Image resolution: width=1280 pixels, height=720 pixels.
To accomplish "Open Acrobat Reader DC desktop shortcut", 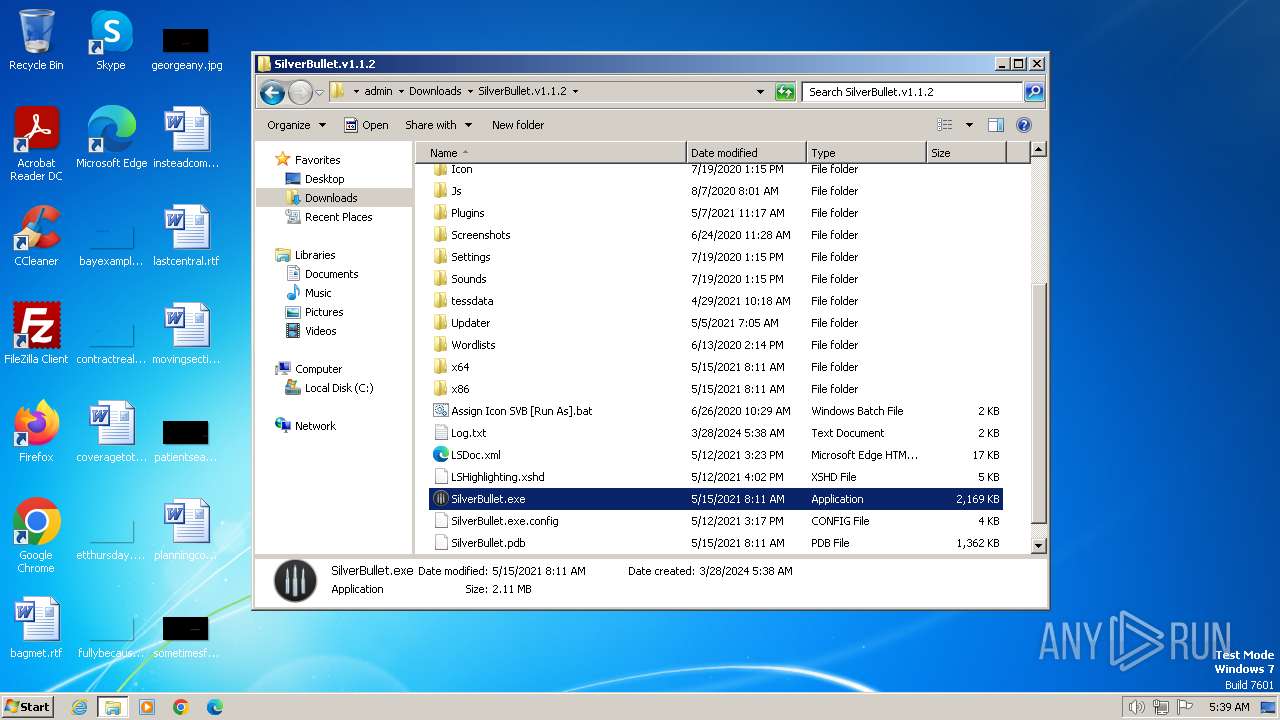I will point(36,143).
